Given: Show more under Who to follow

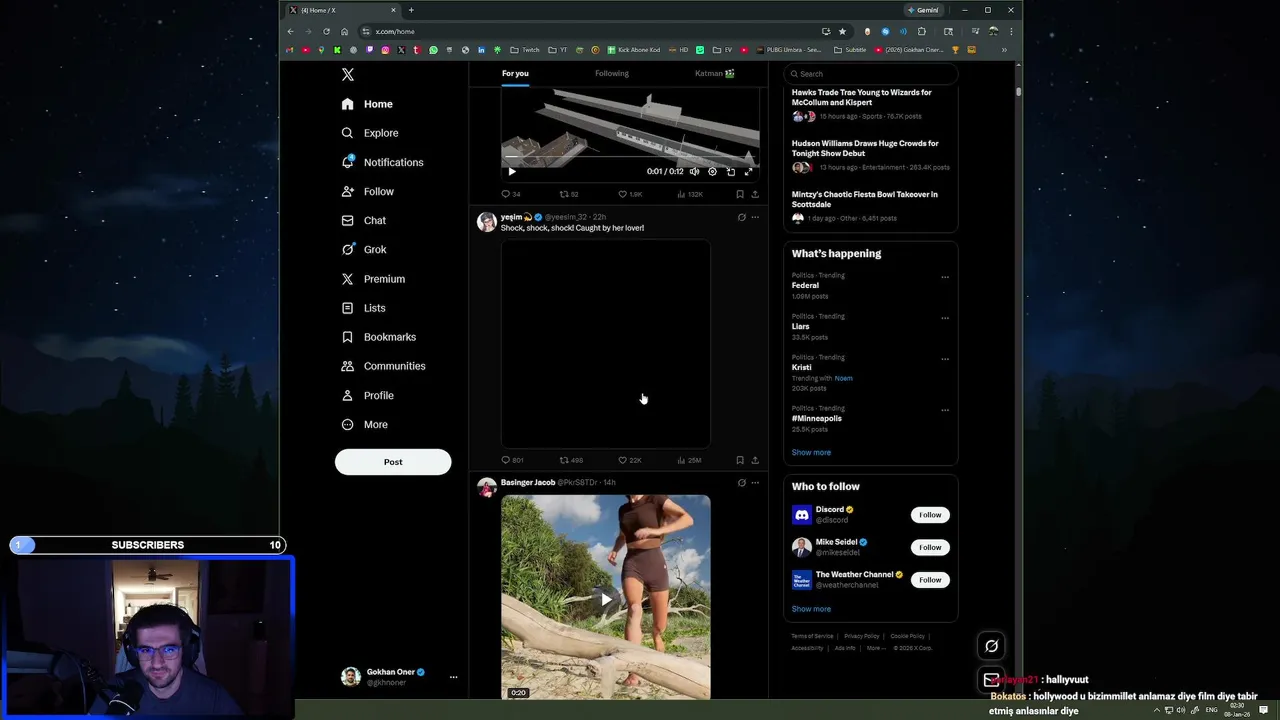Looking at the screenshot, I should pyautogui.click(x=811, y=609).
